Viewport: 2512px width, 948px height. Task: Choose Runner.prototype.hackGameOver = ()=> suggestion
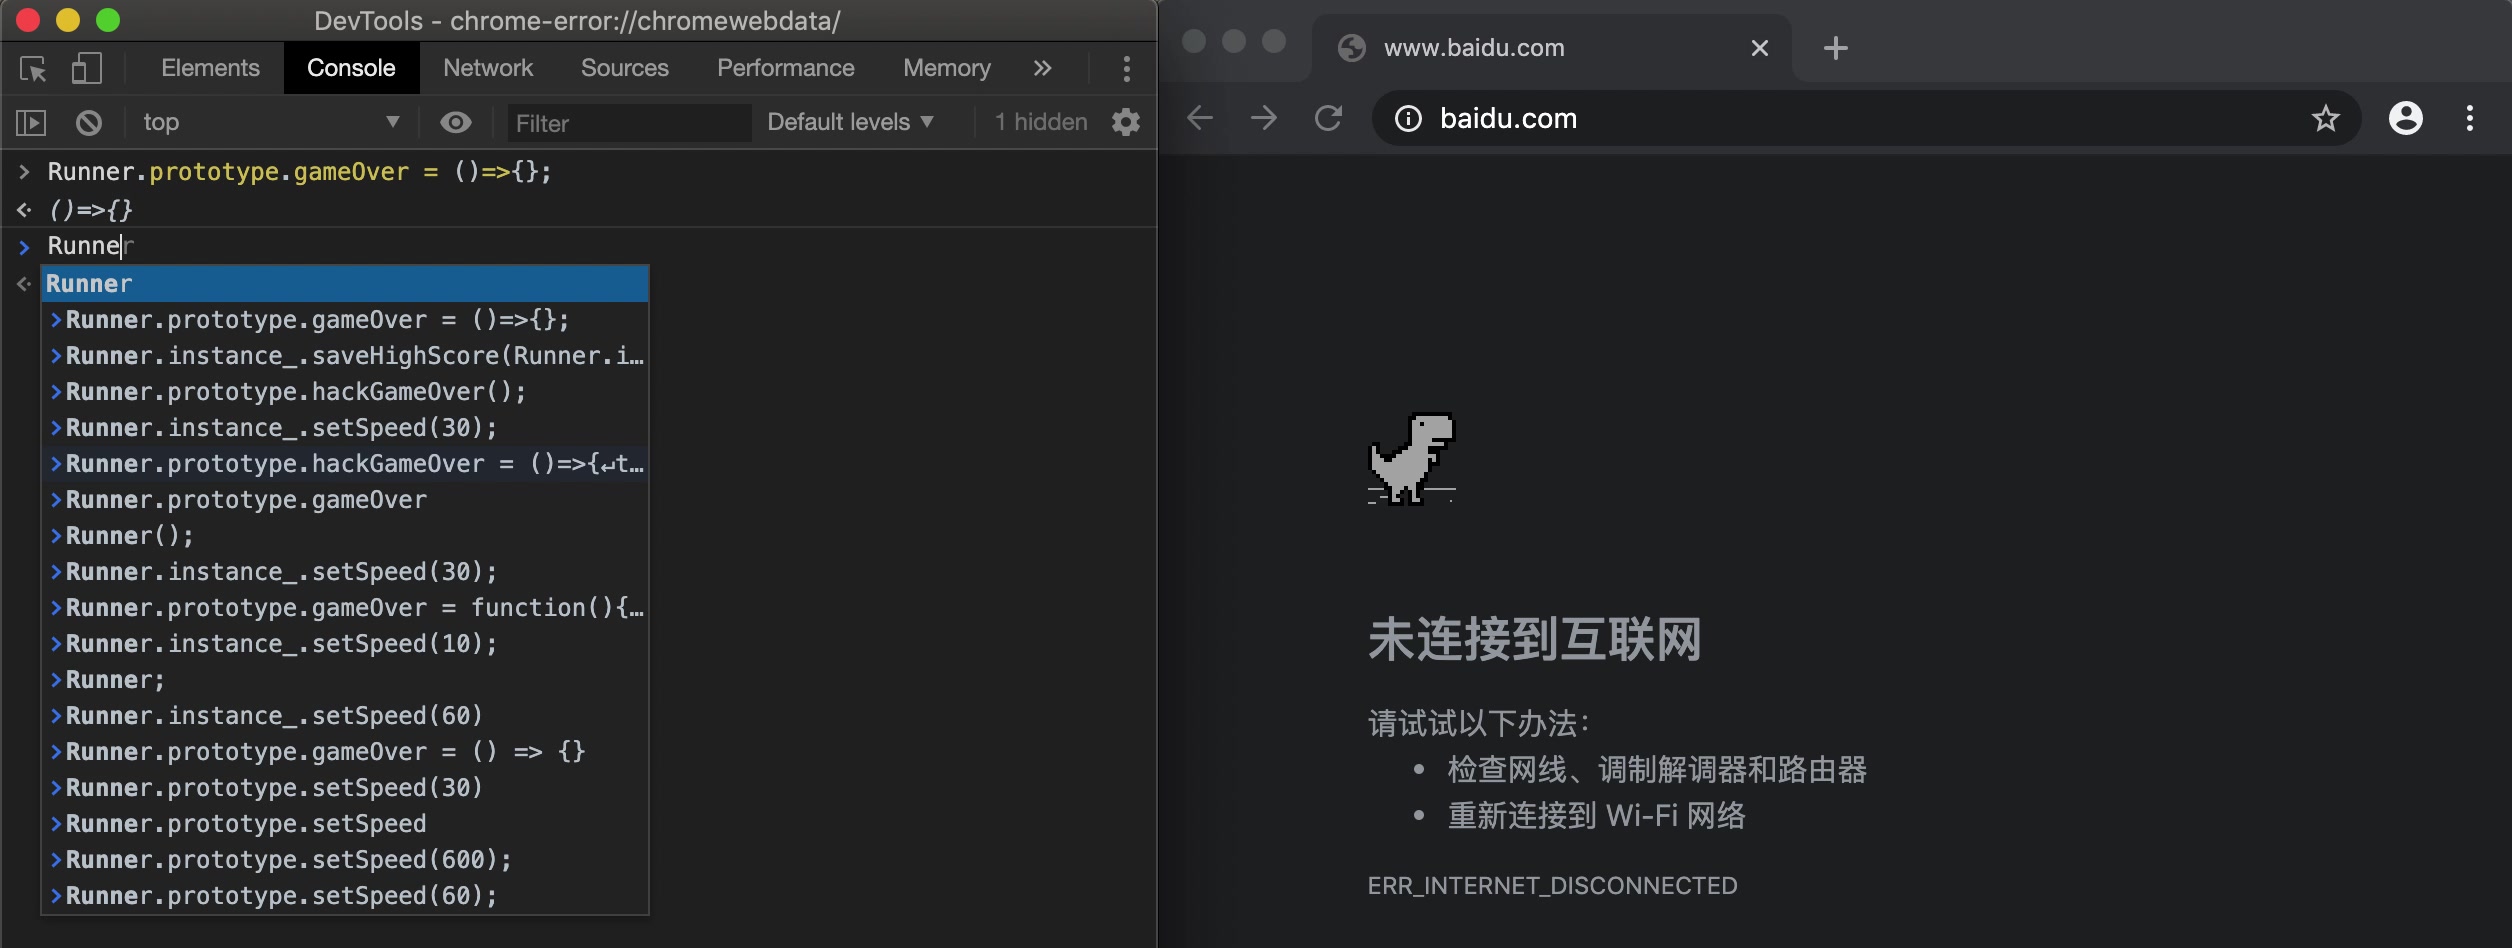pos(345,464)
